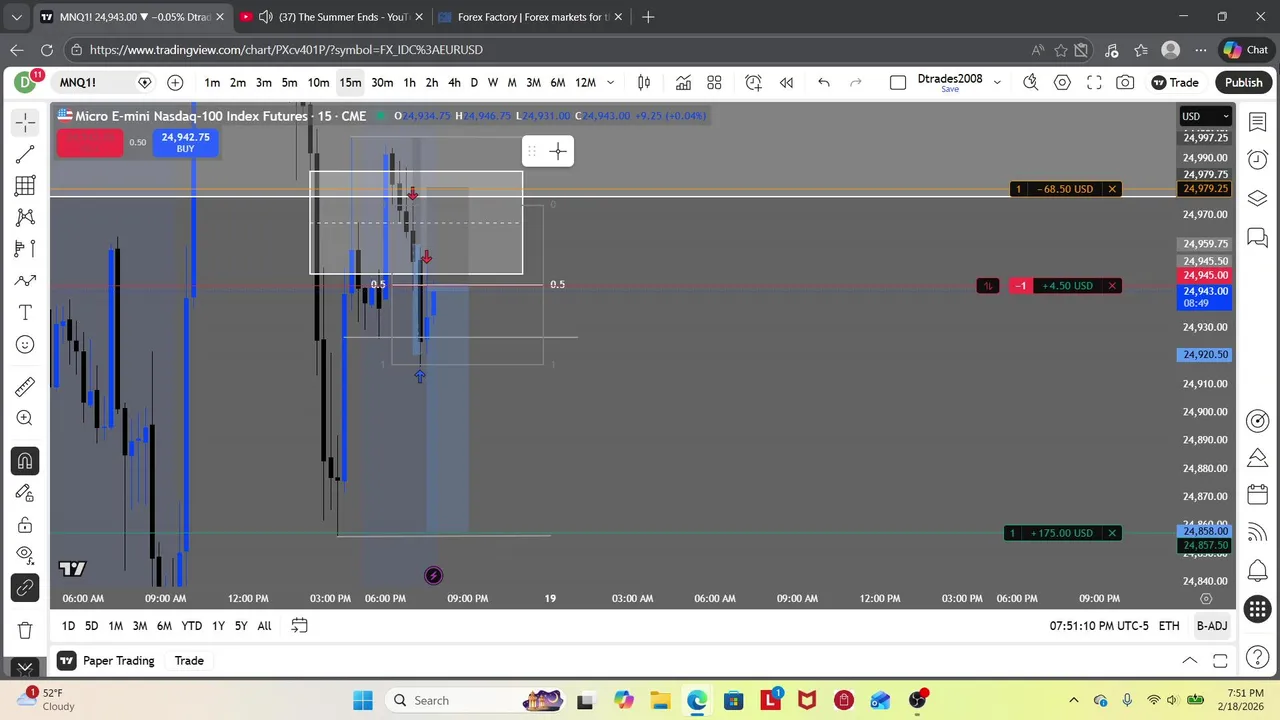Screen dimensions: 1280x720
Task: Select the trend line drawing tool
Action: 25,154
